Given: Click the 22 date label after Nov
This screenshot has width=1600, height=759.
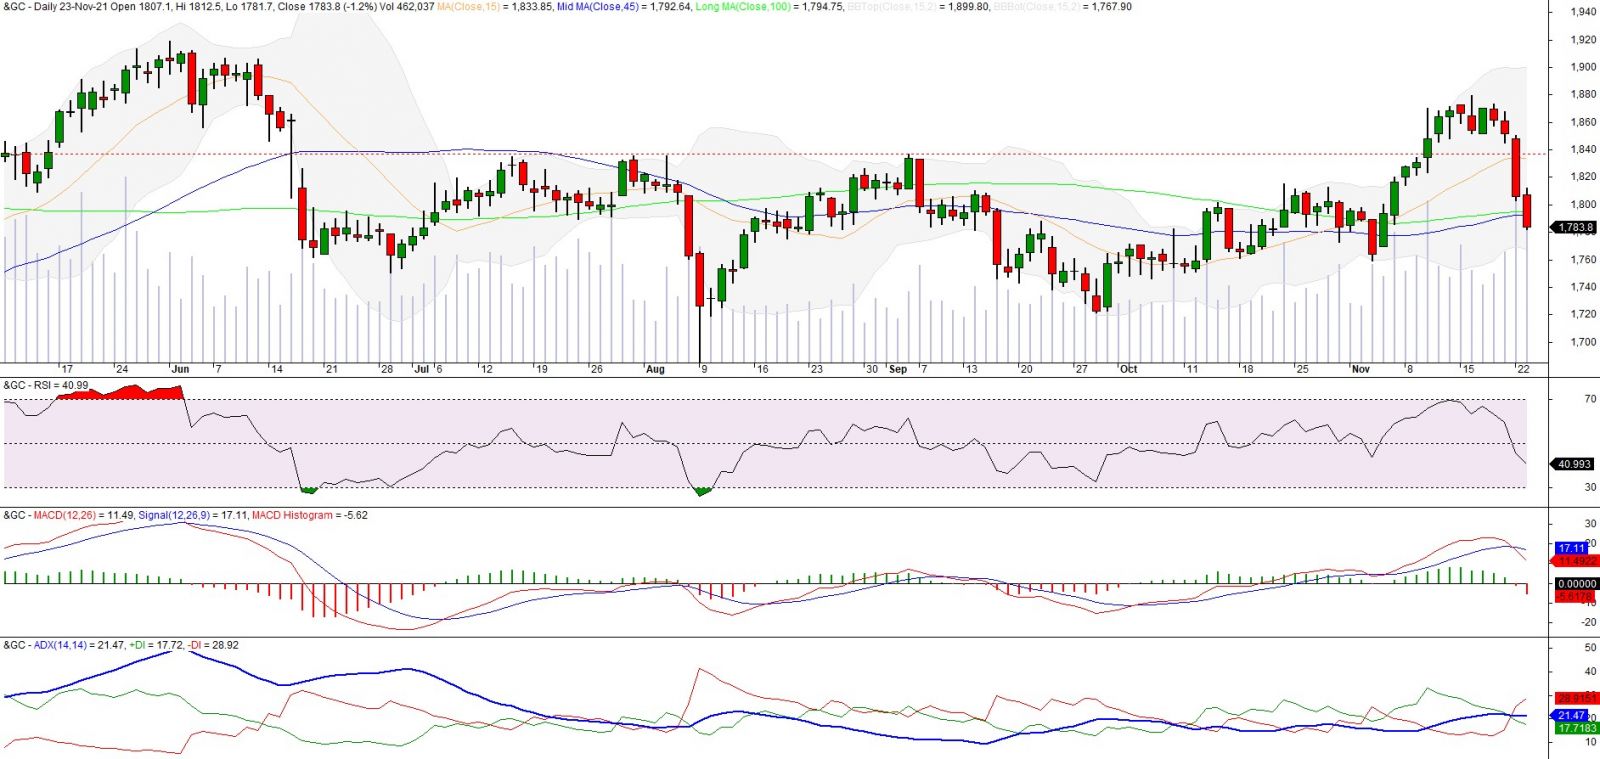Looking at the screenshot, I should pos(1524,369).
